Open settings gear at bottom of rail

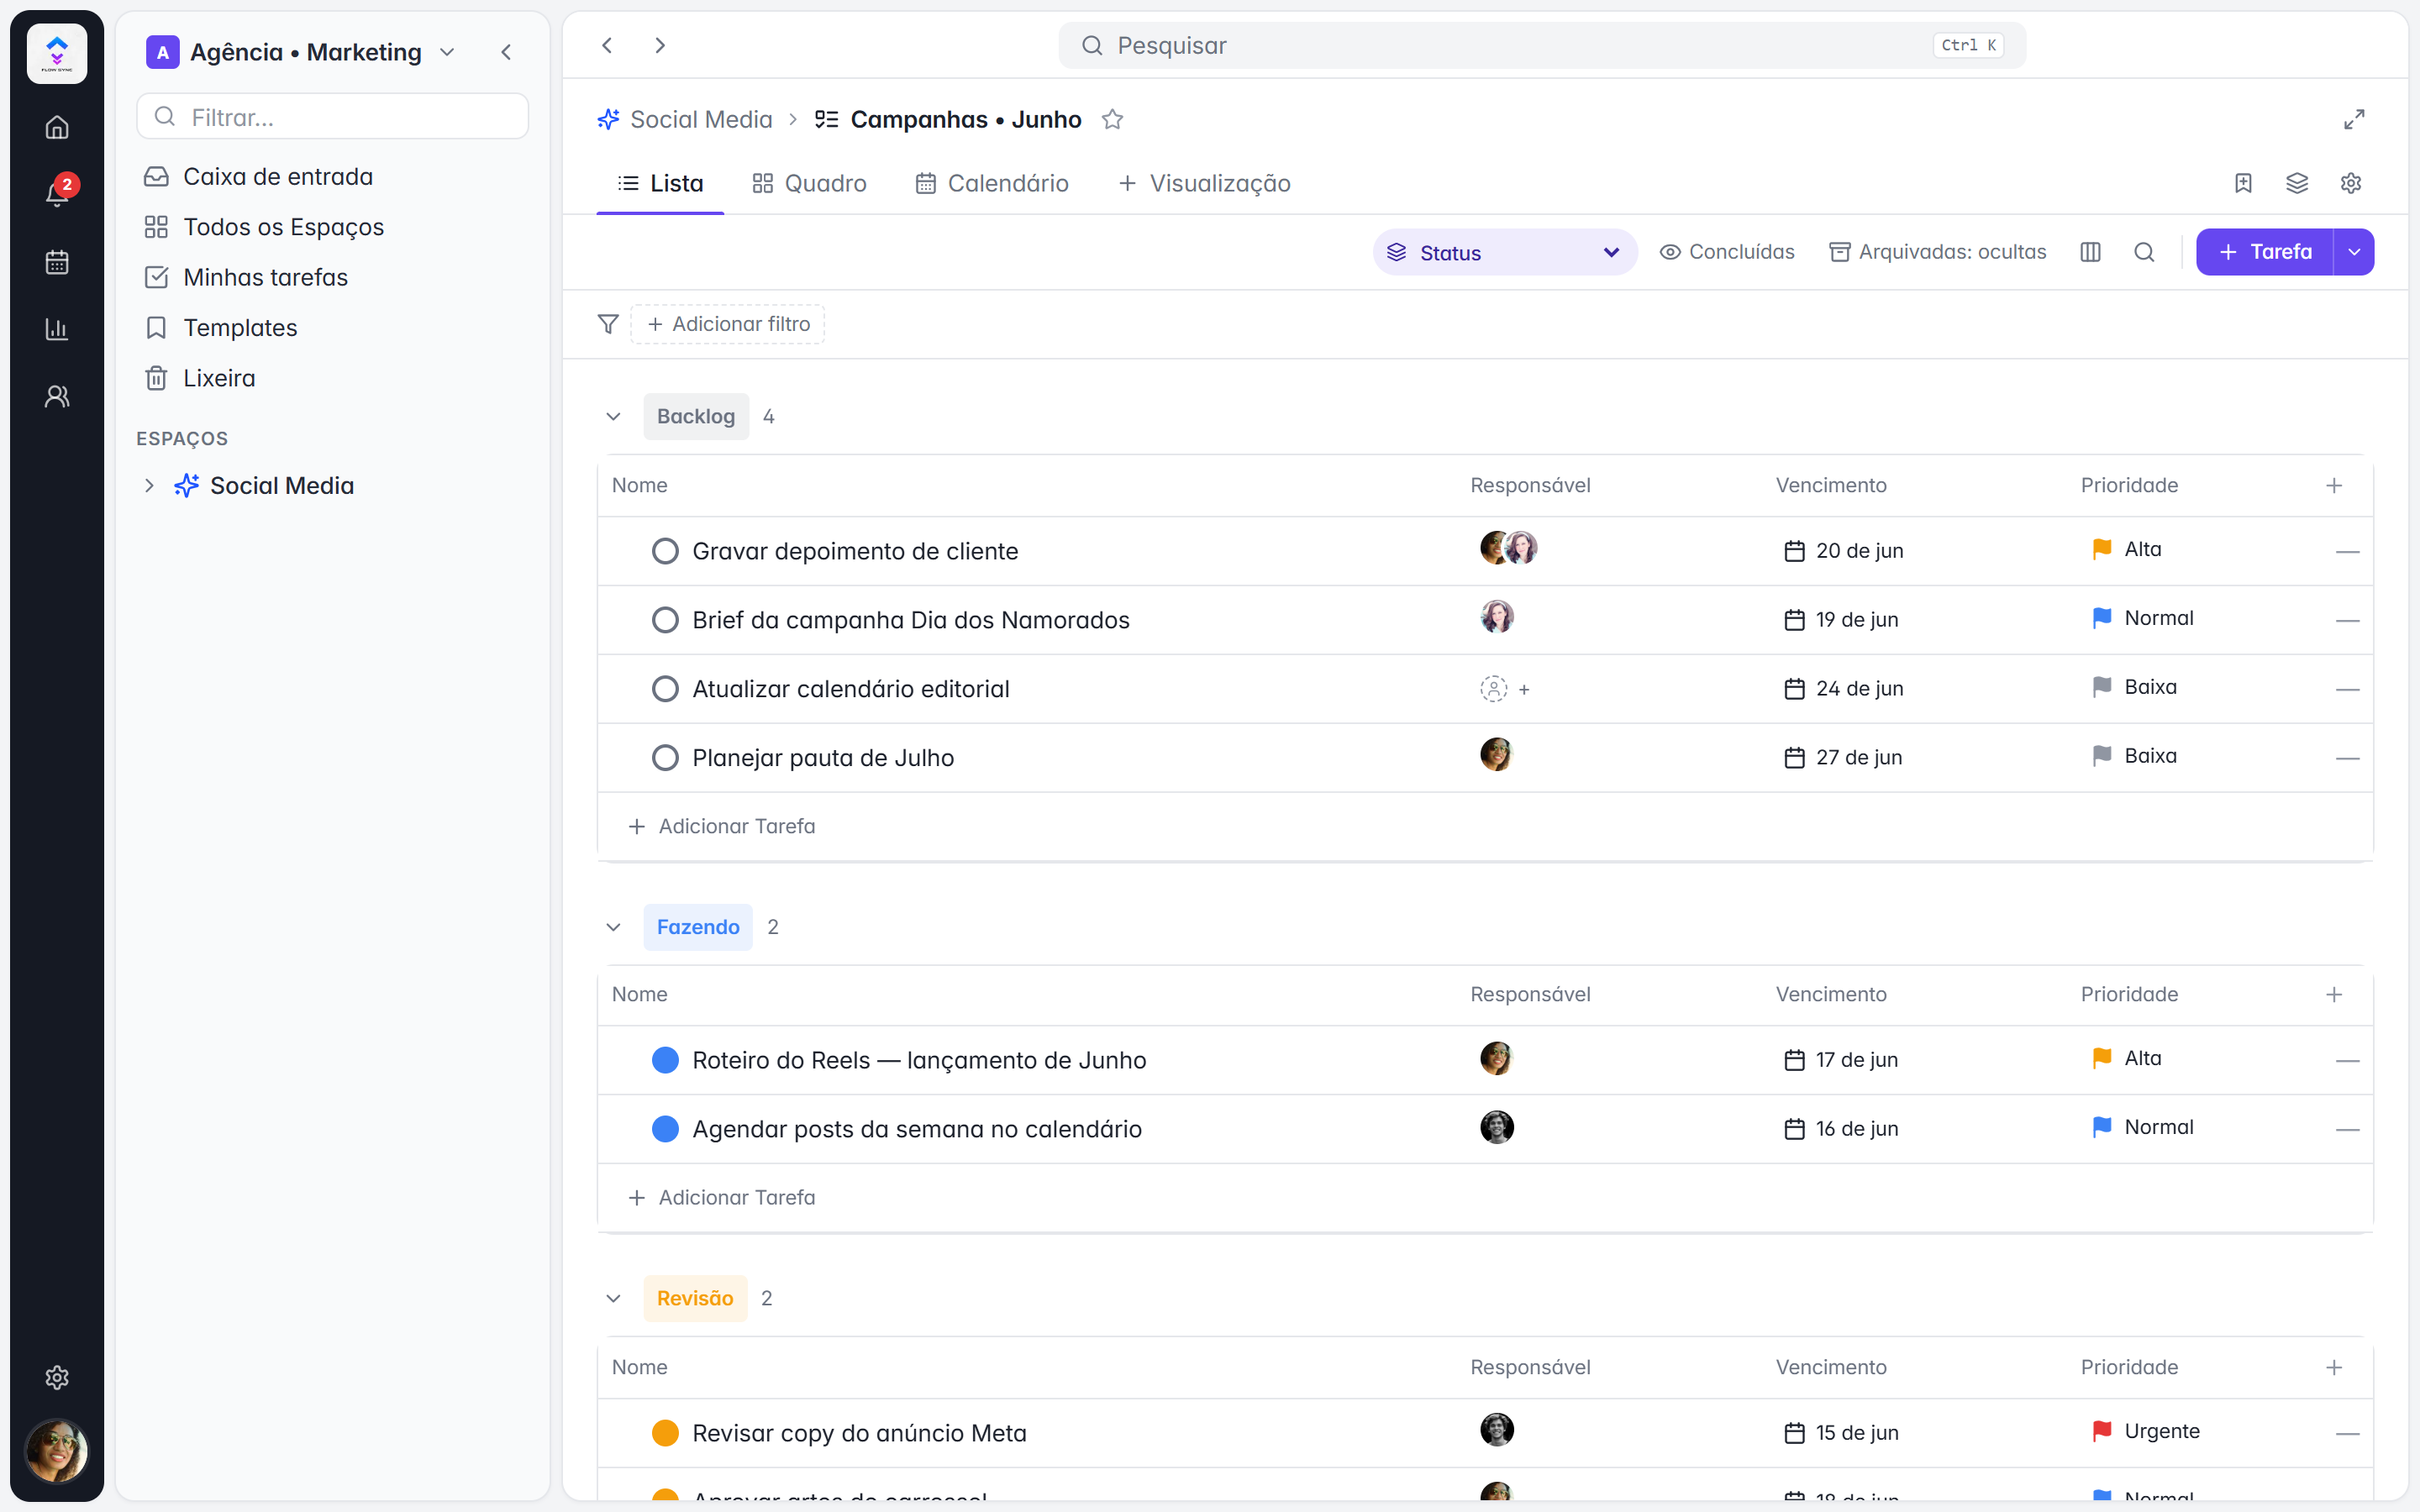tap(57, 1377)
